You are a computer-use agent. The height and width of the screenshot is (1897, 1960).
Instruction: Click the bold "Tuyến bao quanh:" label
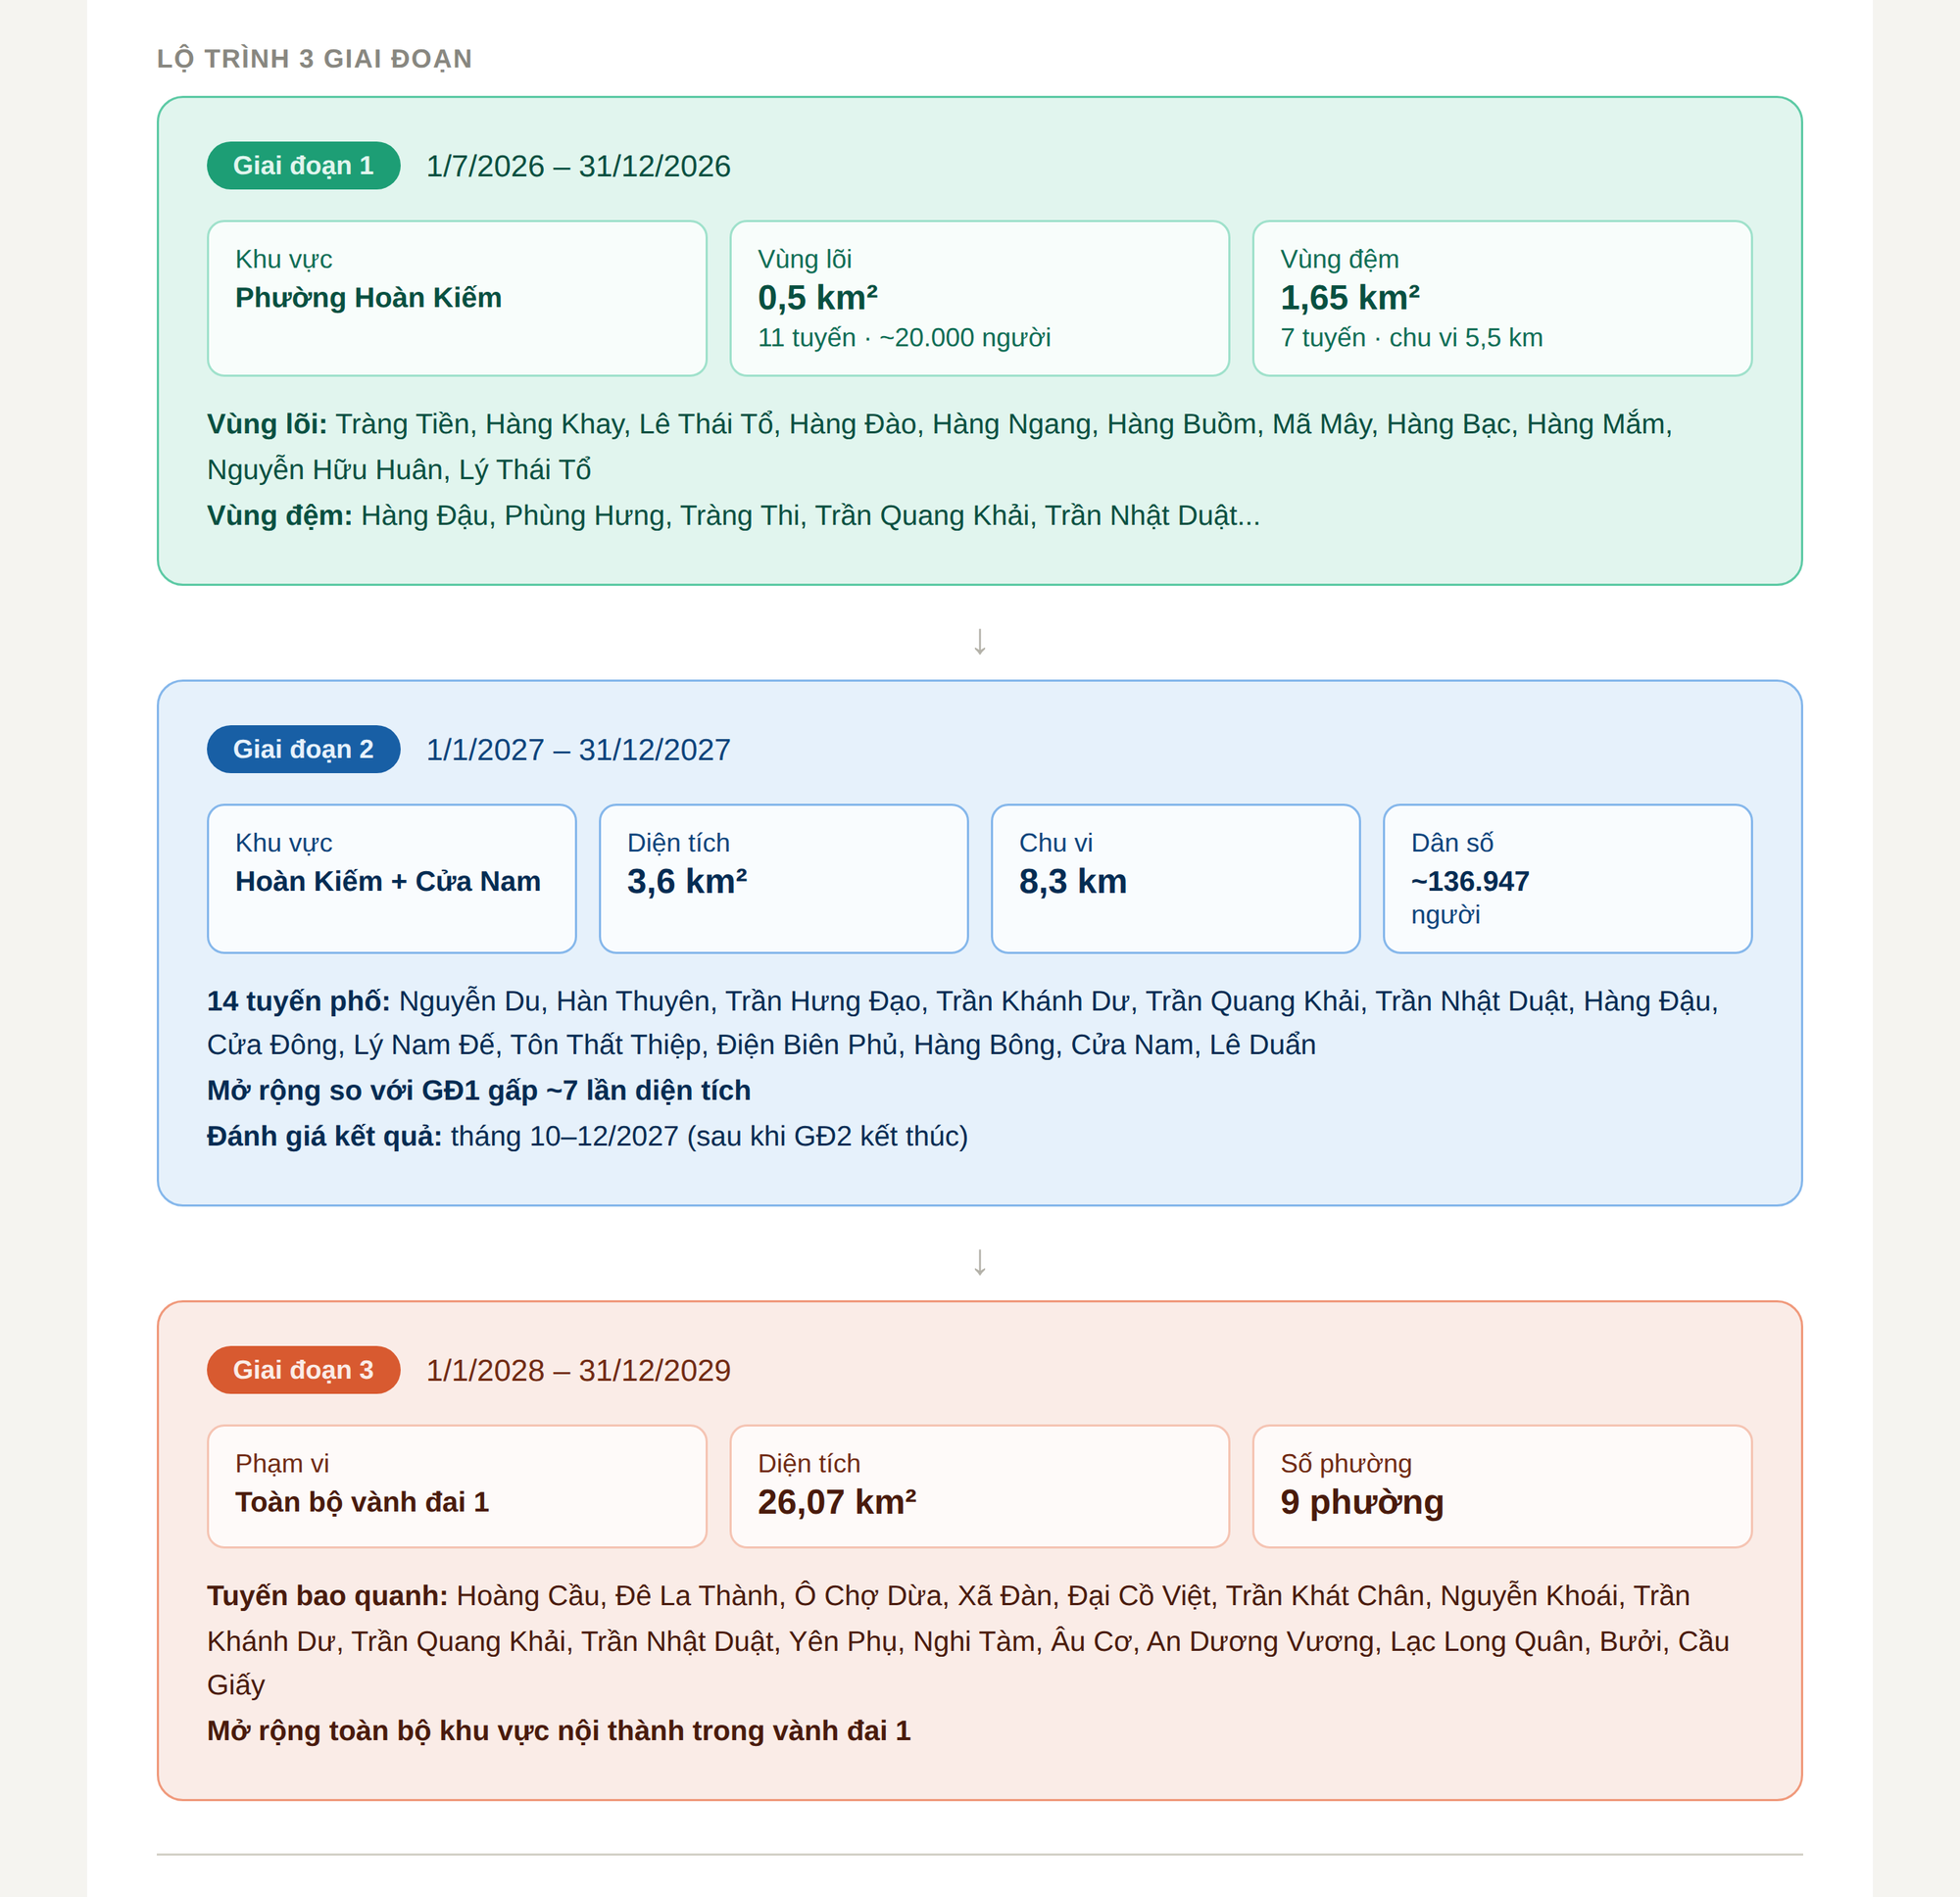327,1595
